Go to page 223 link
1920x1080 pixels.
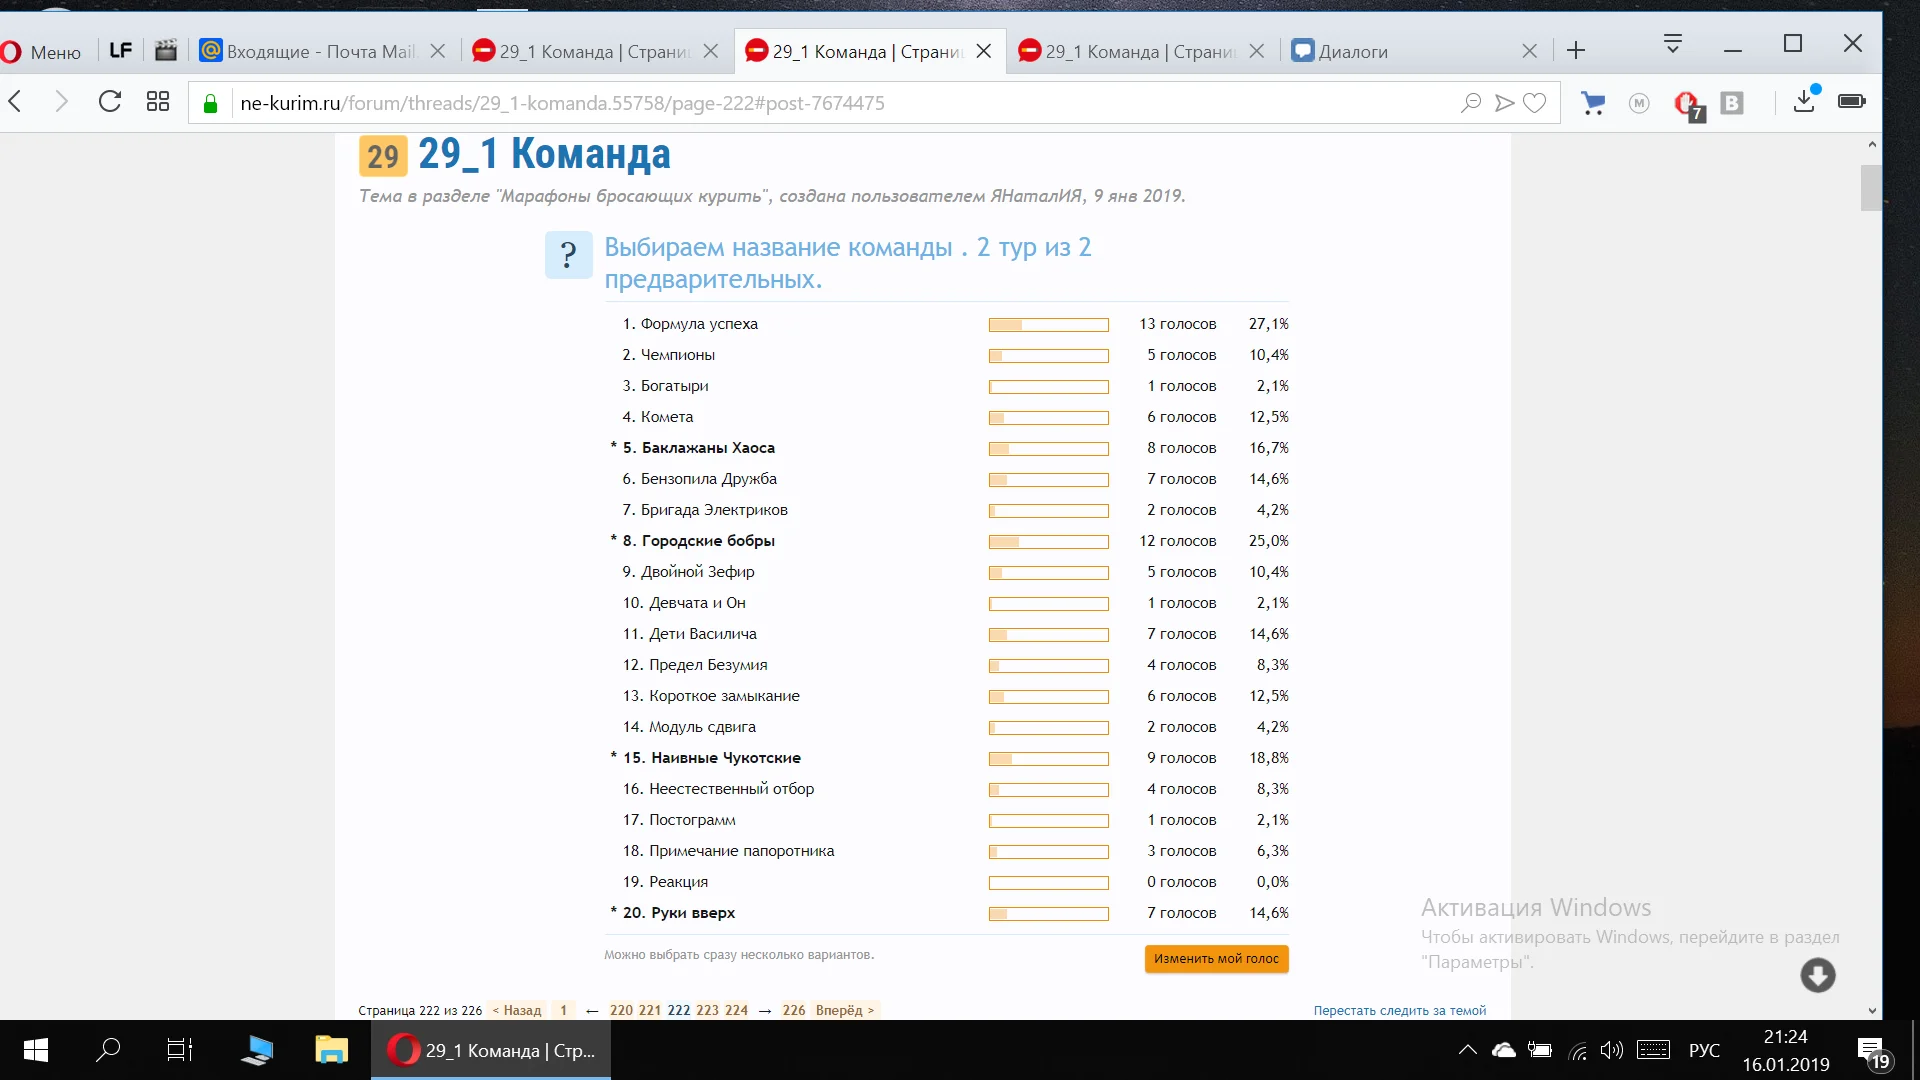point(707,1011)
